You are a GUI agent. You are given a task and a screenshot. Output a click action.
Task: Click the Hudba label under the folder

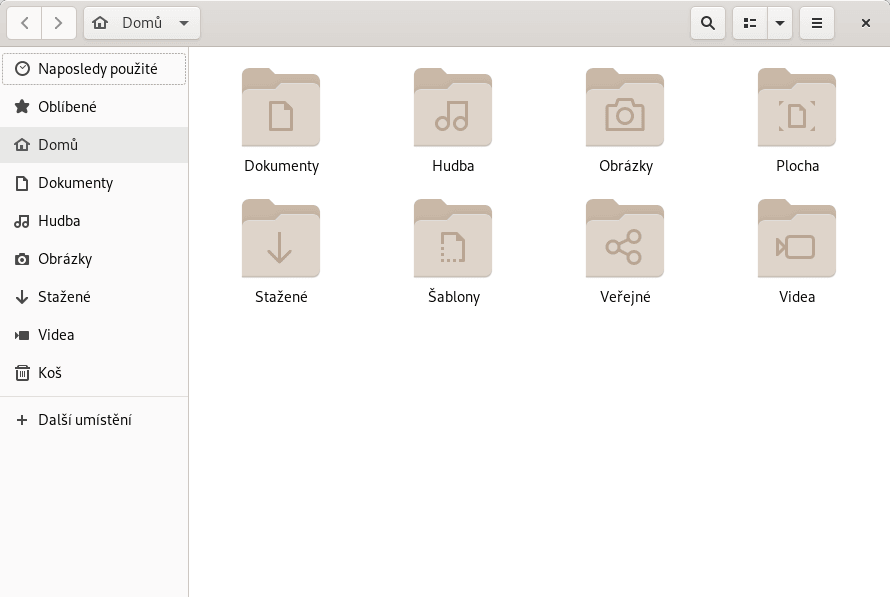[453, 166]
